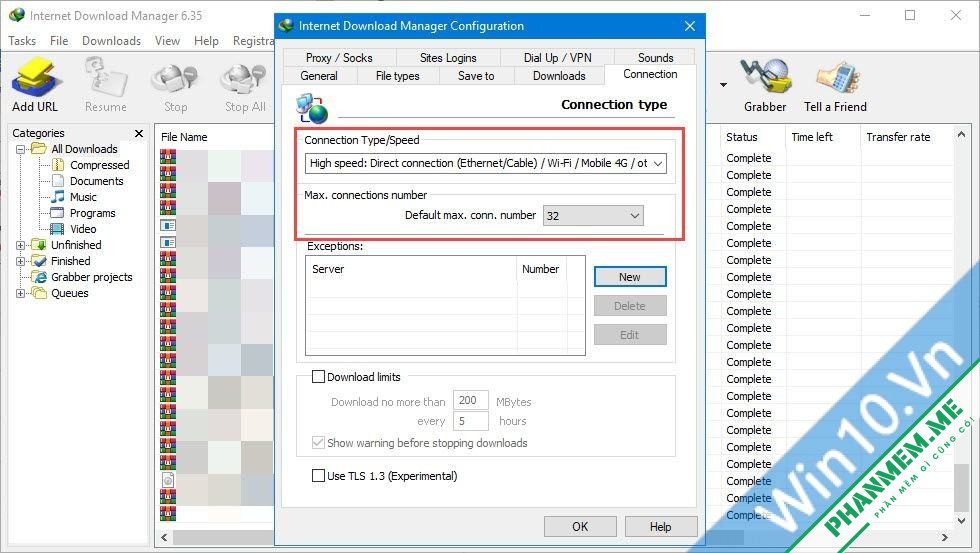This screenshot has width=980, height=553.
Task: Click the Delete exception button
Action: tap(630, 306)
